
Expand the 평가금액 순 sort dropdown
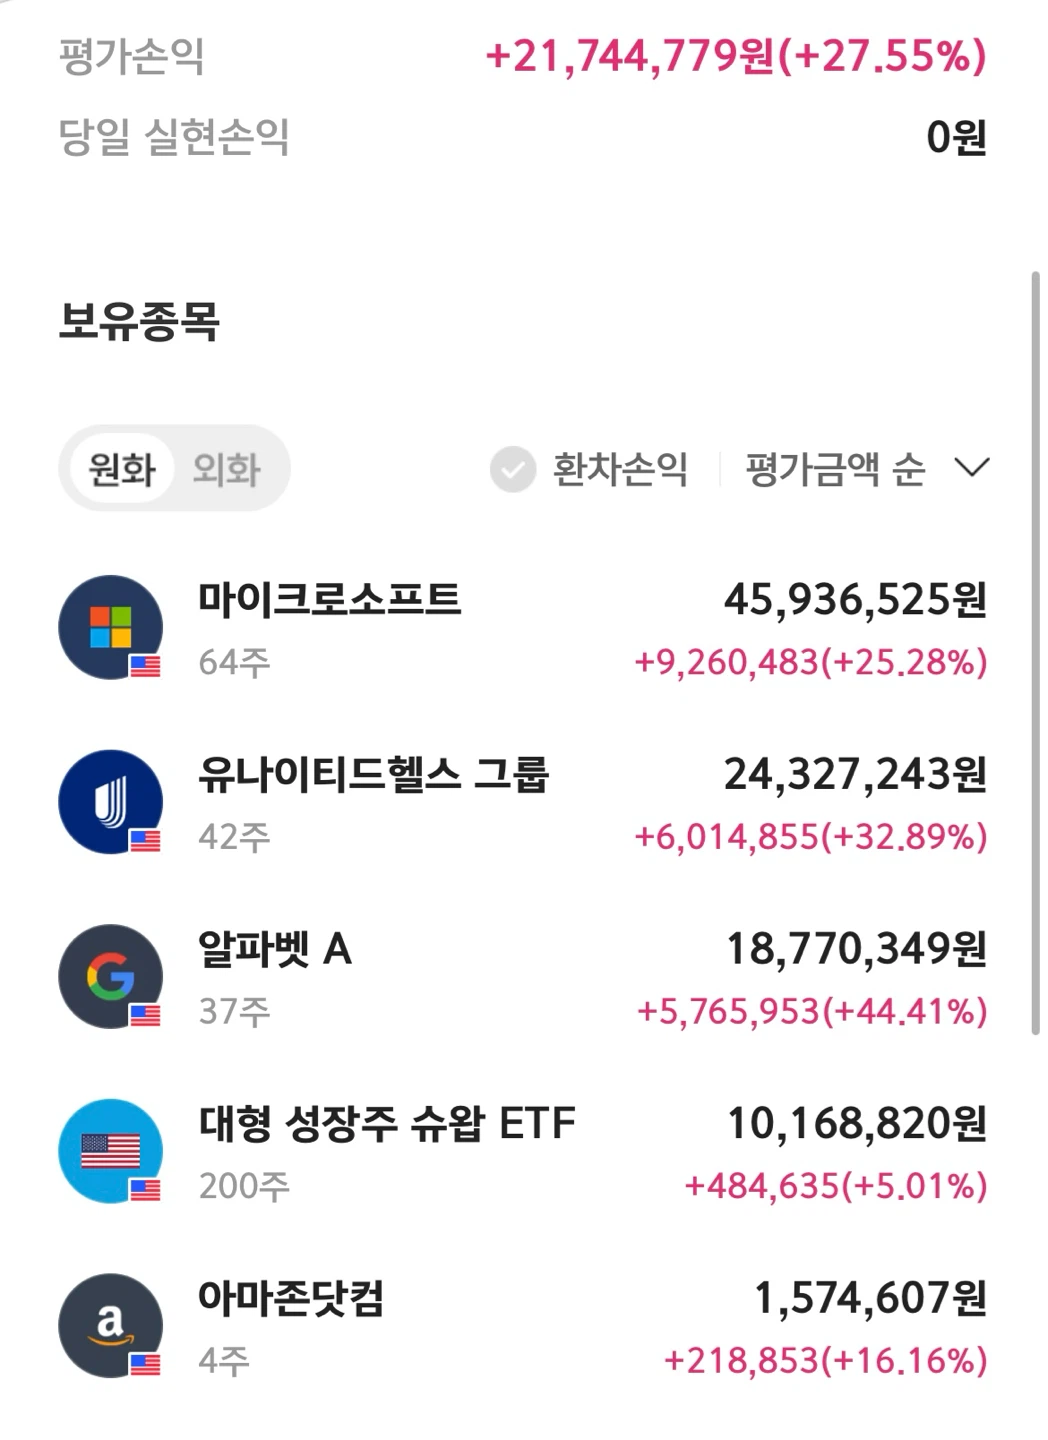(867, 469)
